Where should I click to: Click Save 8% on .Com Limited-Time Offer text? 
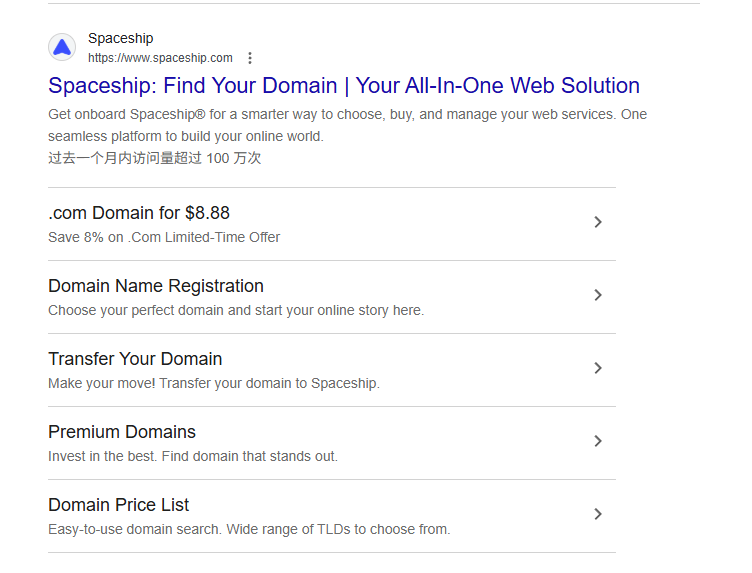pyautogui.click(x=164, y=237)
